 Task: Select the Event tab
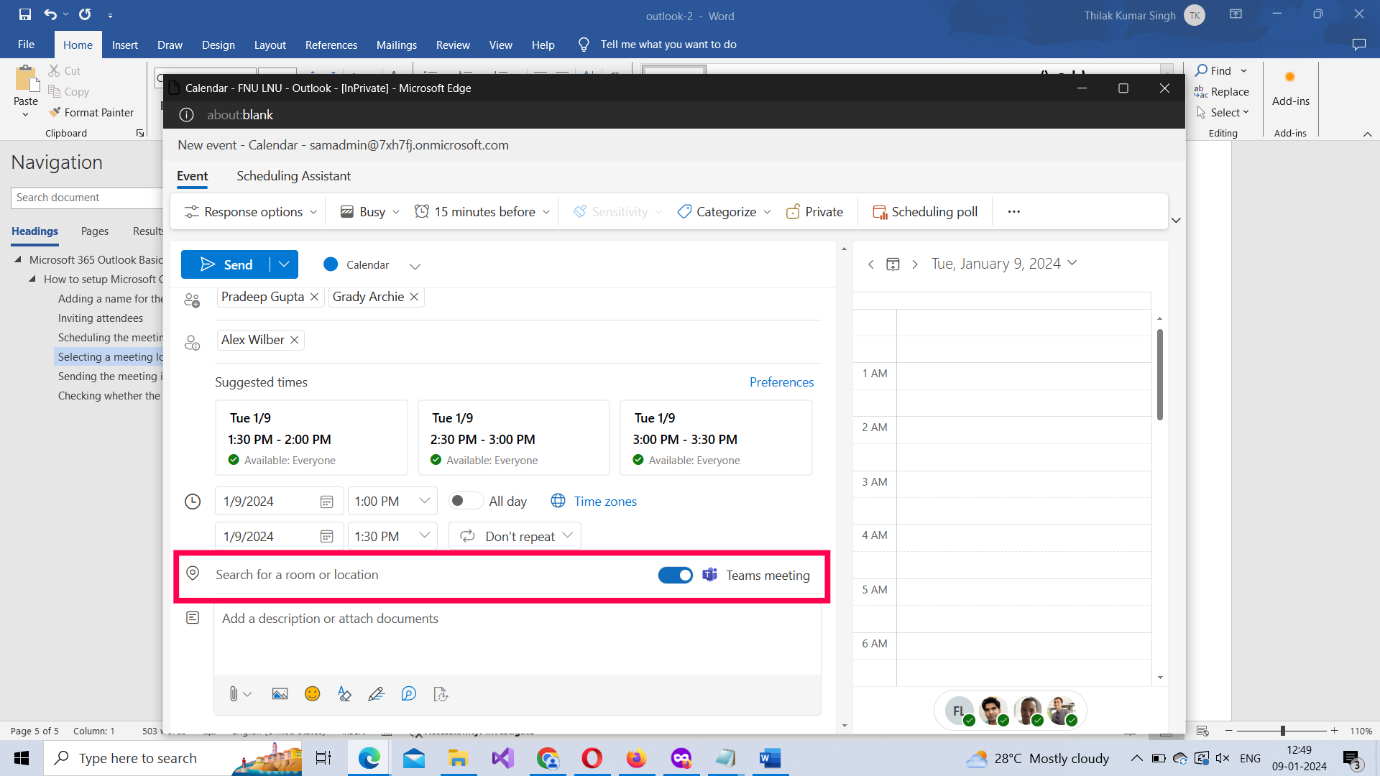click(x=192, y=176)
